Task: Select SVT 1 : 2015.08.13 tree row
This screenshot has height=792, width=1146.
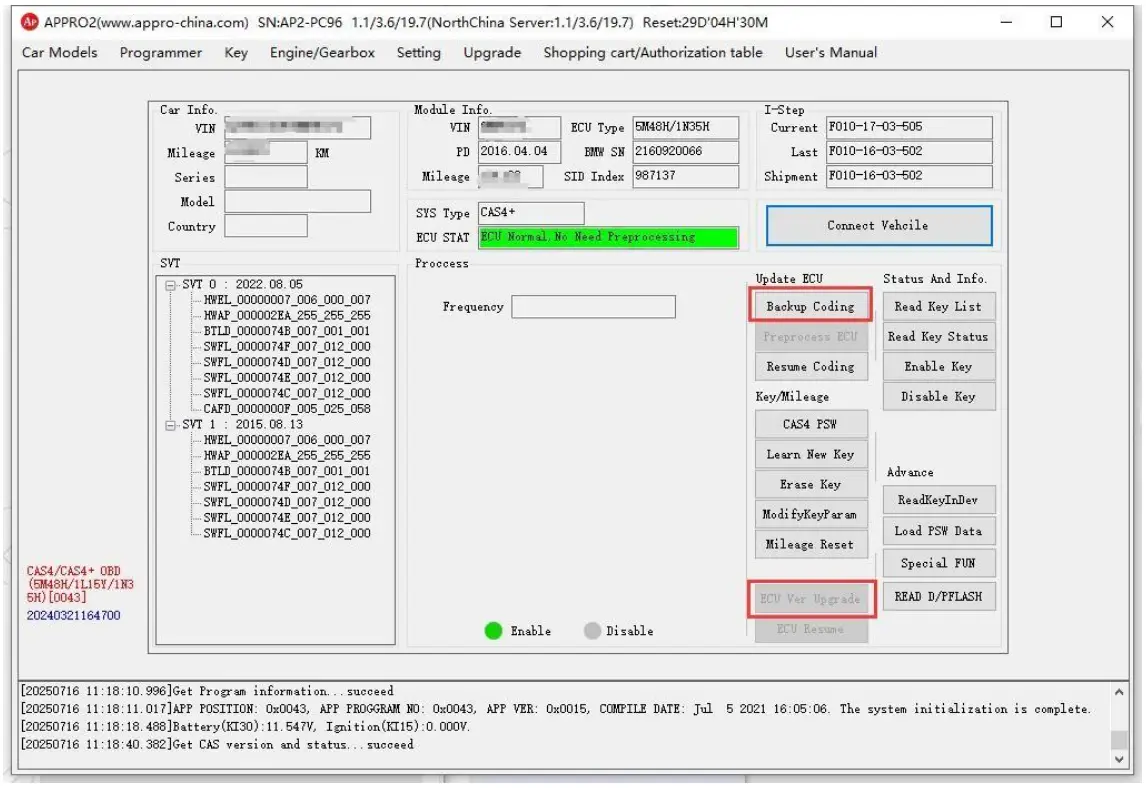Action: pyautogui.click(x=243, y=424)
